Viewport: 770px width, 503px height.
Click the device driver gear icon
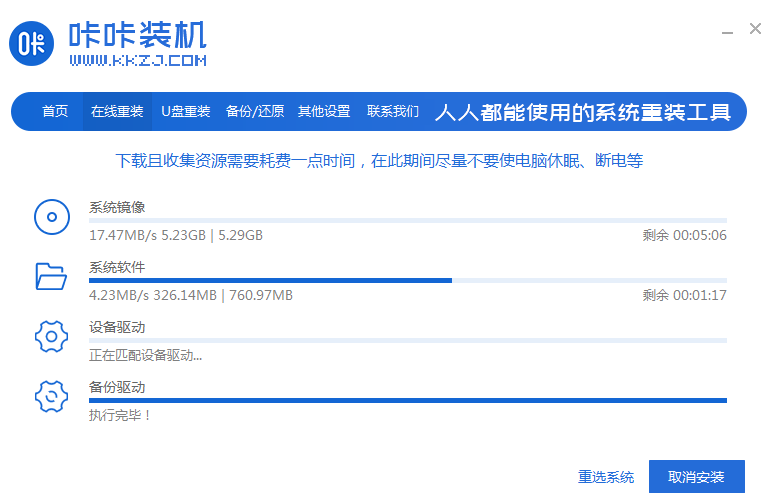(x=50, y=336)
